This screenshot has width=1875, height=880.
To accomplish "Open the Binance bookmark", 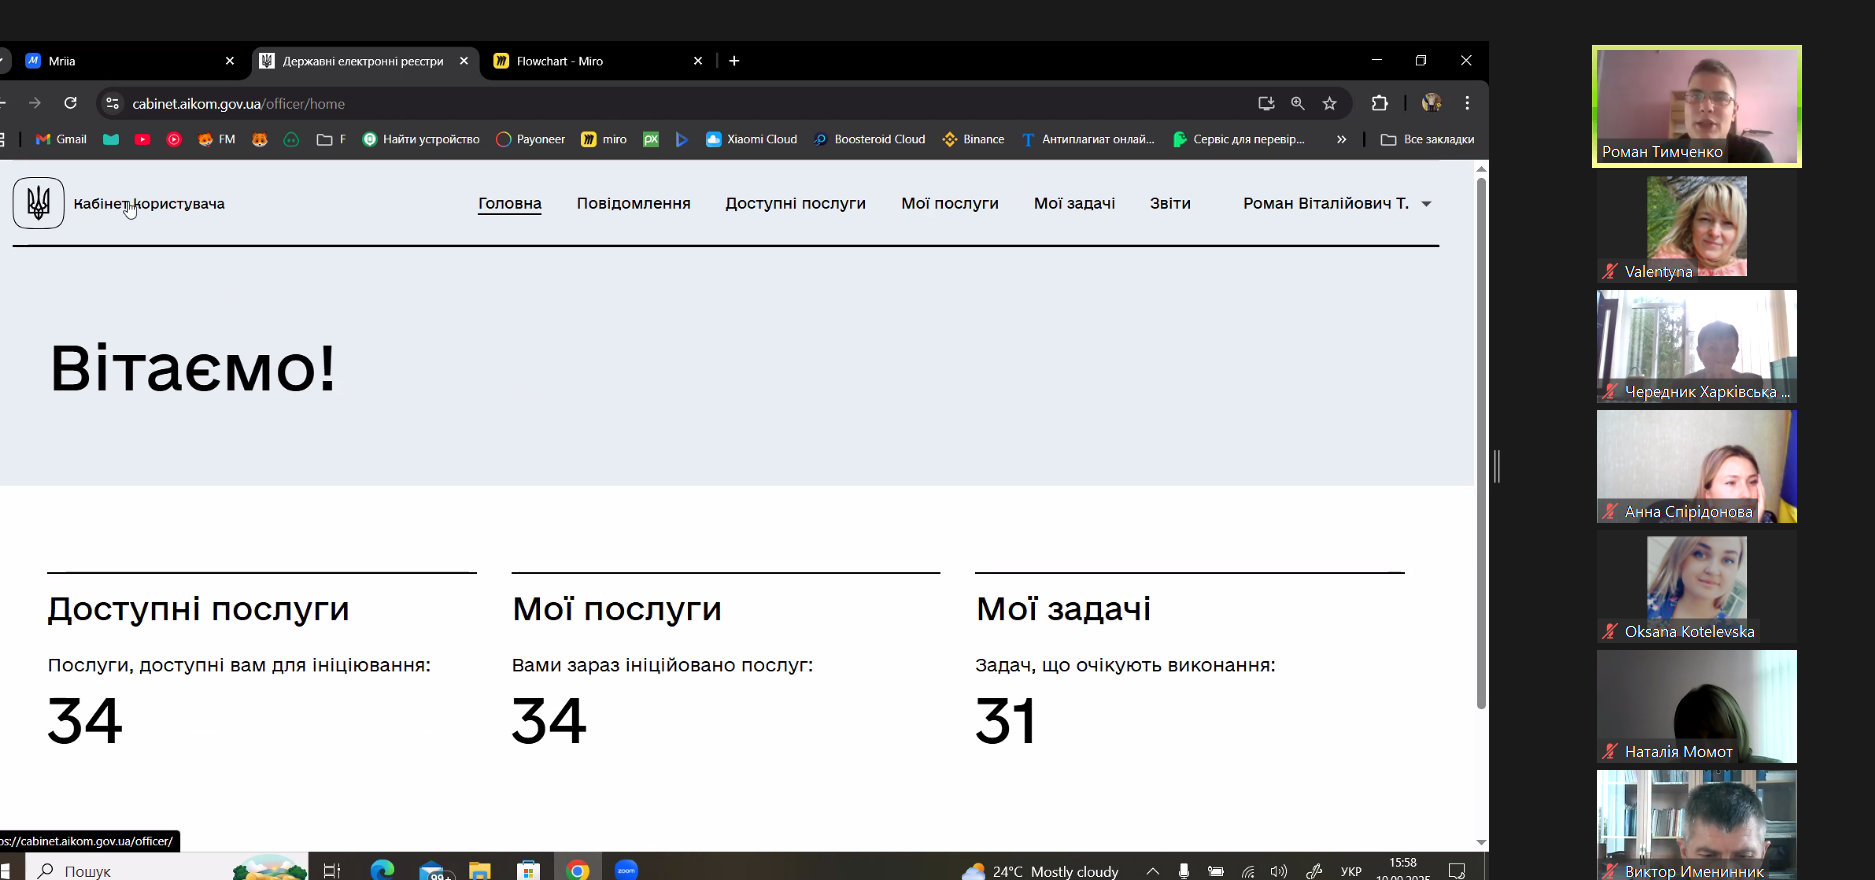I will tap(973, 139).
